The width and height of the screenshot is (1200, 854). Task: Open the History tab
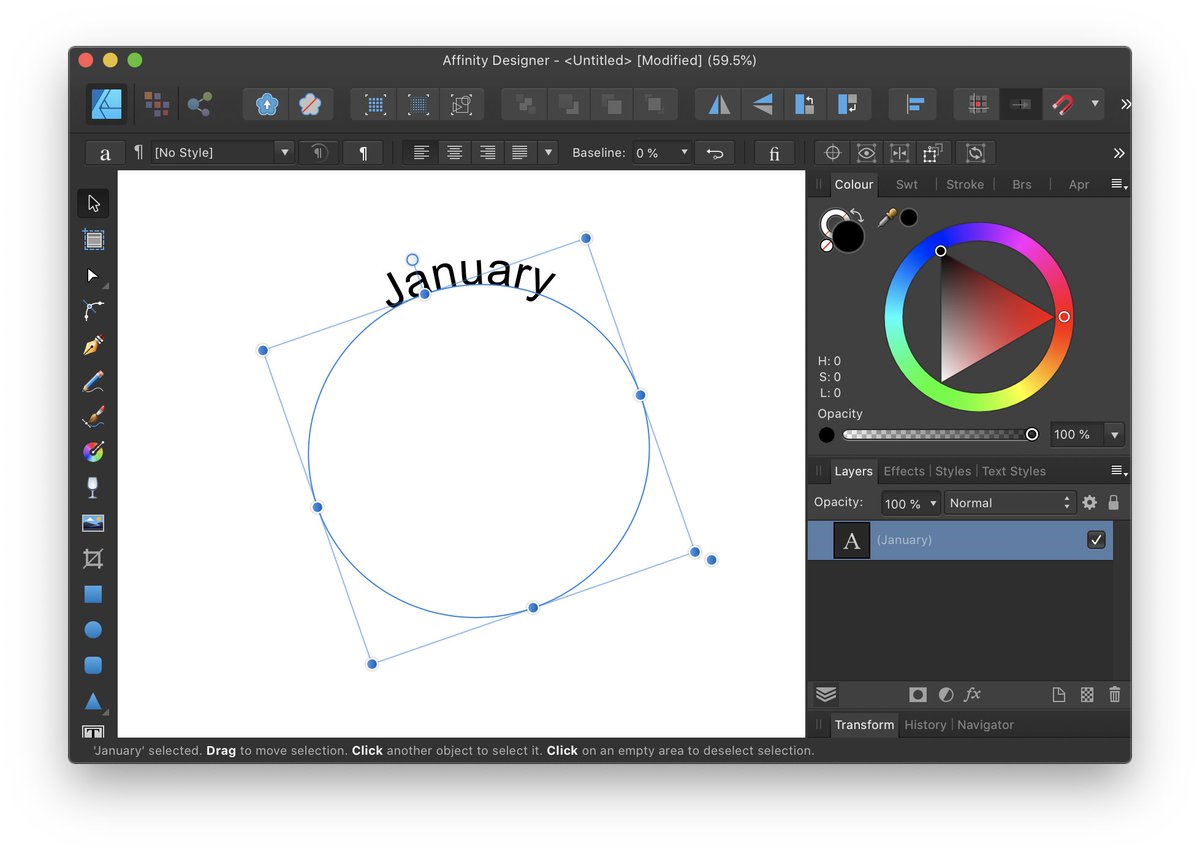coord(925,725)
